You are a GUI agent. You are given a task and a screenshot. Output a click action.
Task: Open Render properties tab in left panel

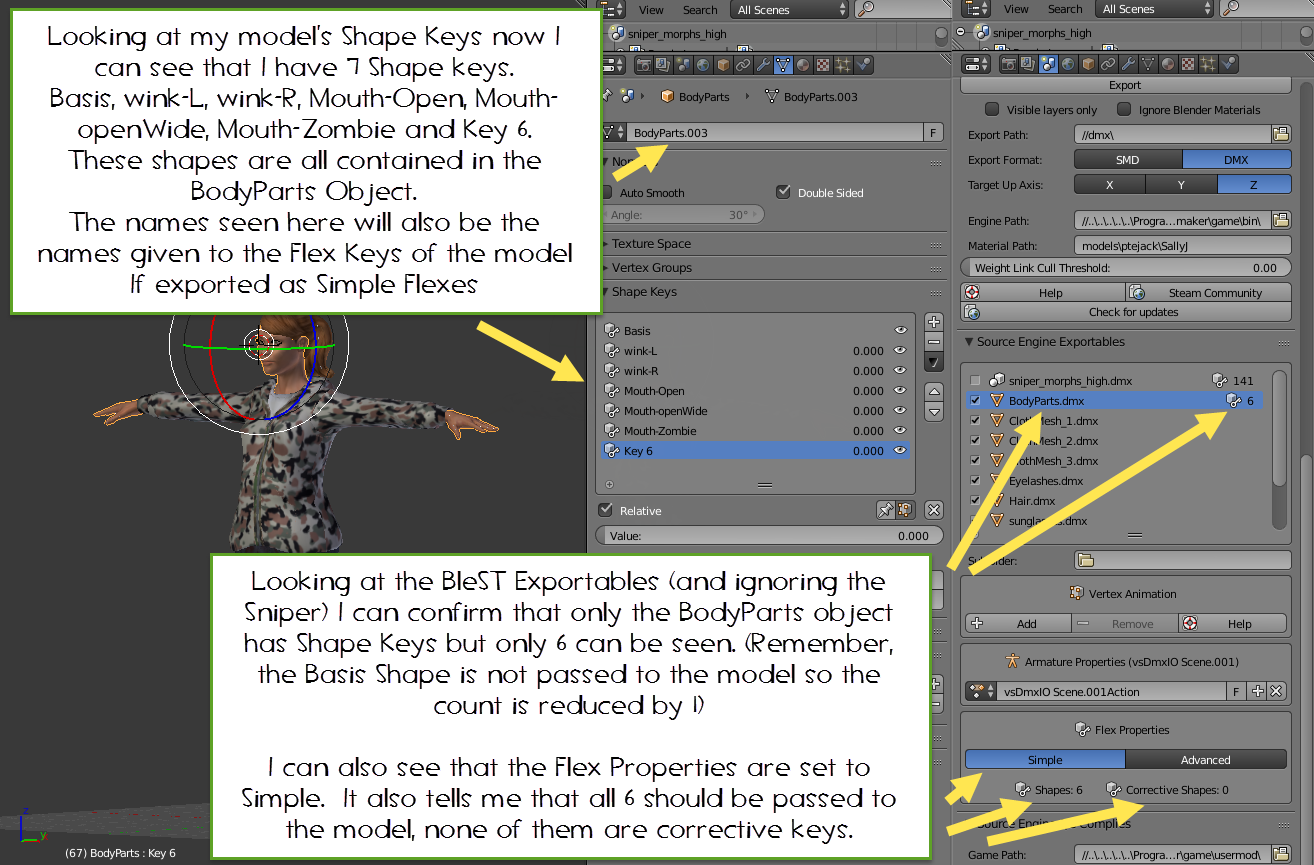point(644,65)
